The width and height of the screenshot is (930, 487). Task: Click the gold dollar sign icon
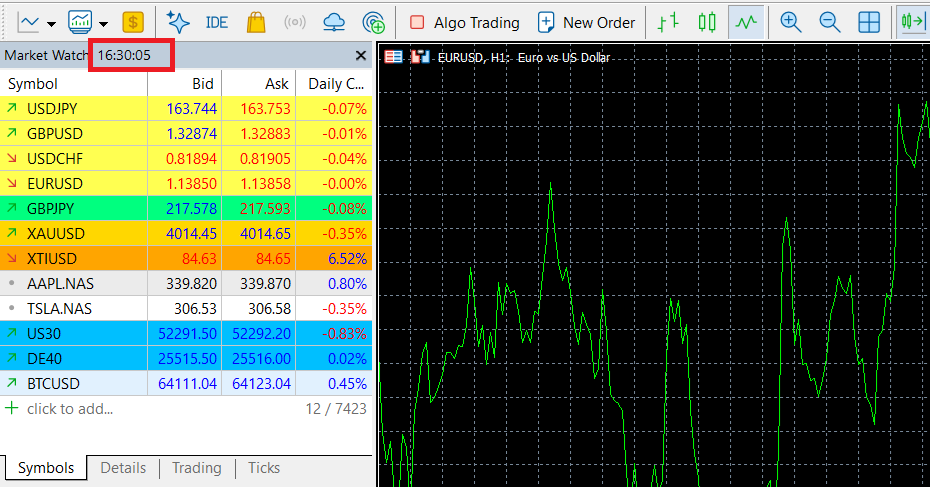coord(133,23)
